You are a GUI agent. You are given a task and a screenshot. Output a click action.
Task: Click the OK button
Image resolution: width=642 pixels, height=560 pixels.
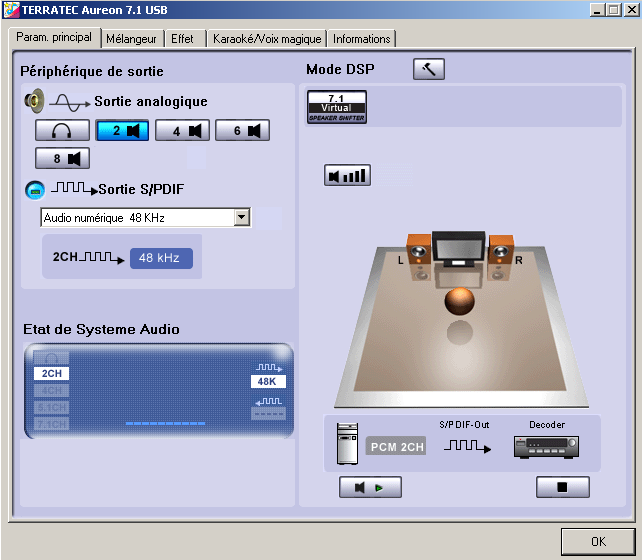pyautogui.click(x=598, y=542)
